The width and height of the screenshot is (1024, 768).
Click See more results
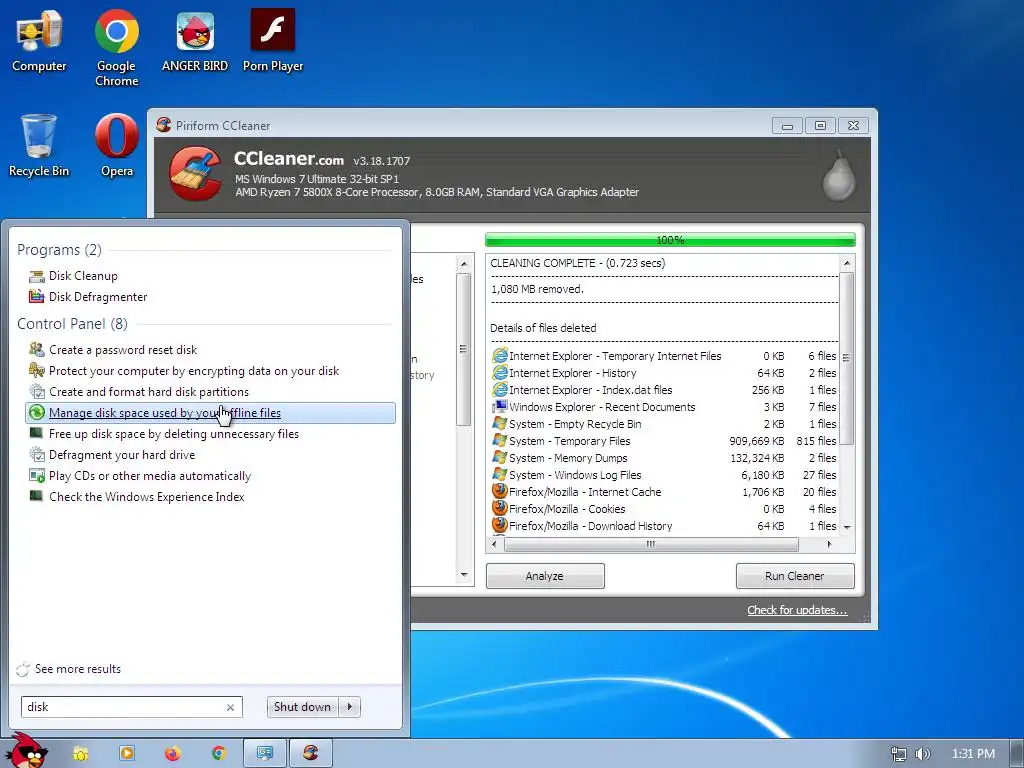click(78, 669)
